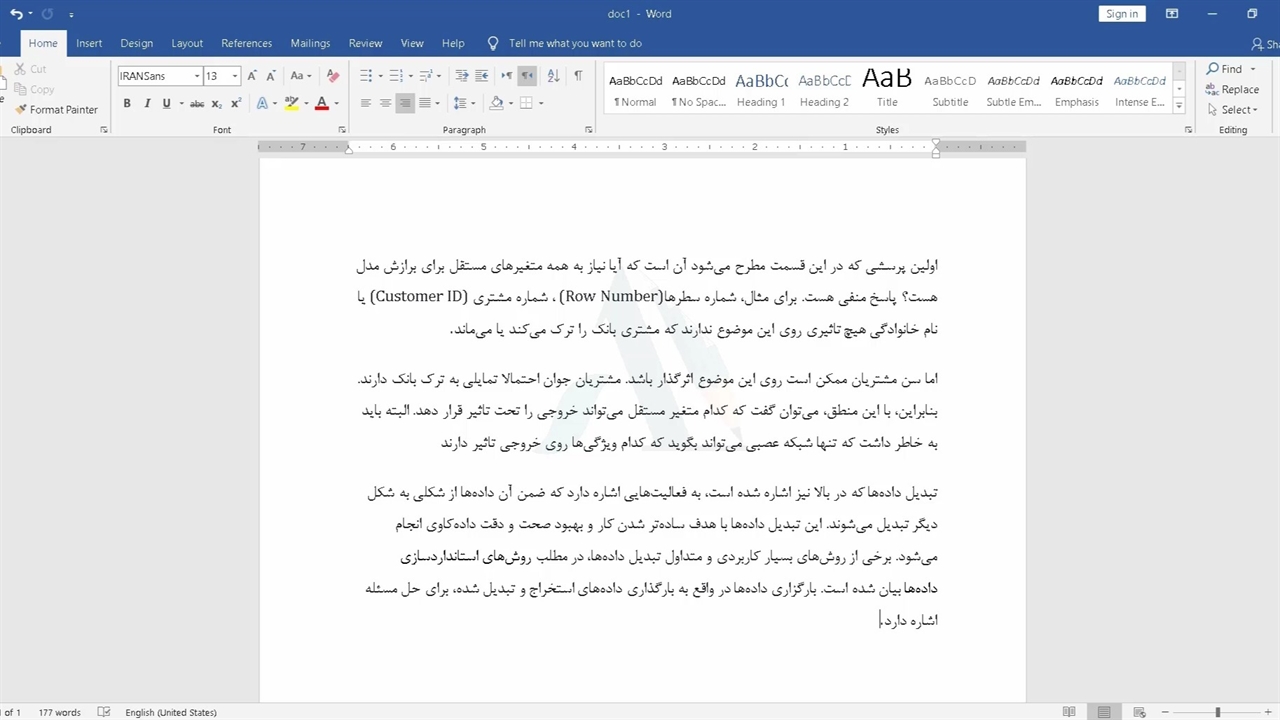The image size is (1280, 720).
Task: Apply subscript formatting
Action: (218, 104)
